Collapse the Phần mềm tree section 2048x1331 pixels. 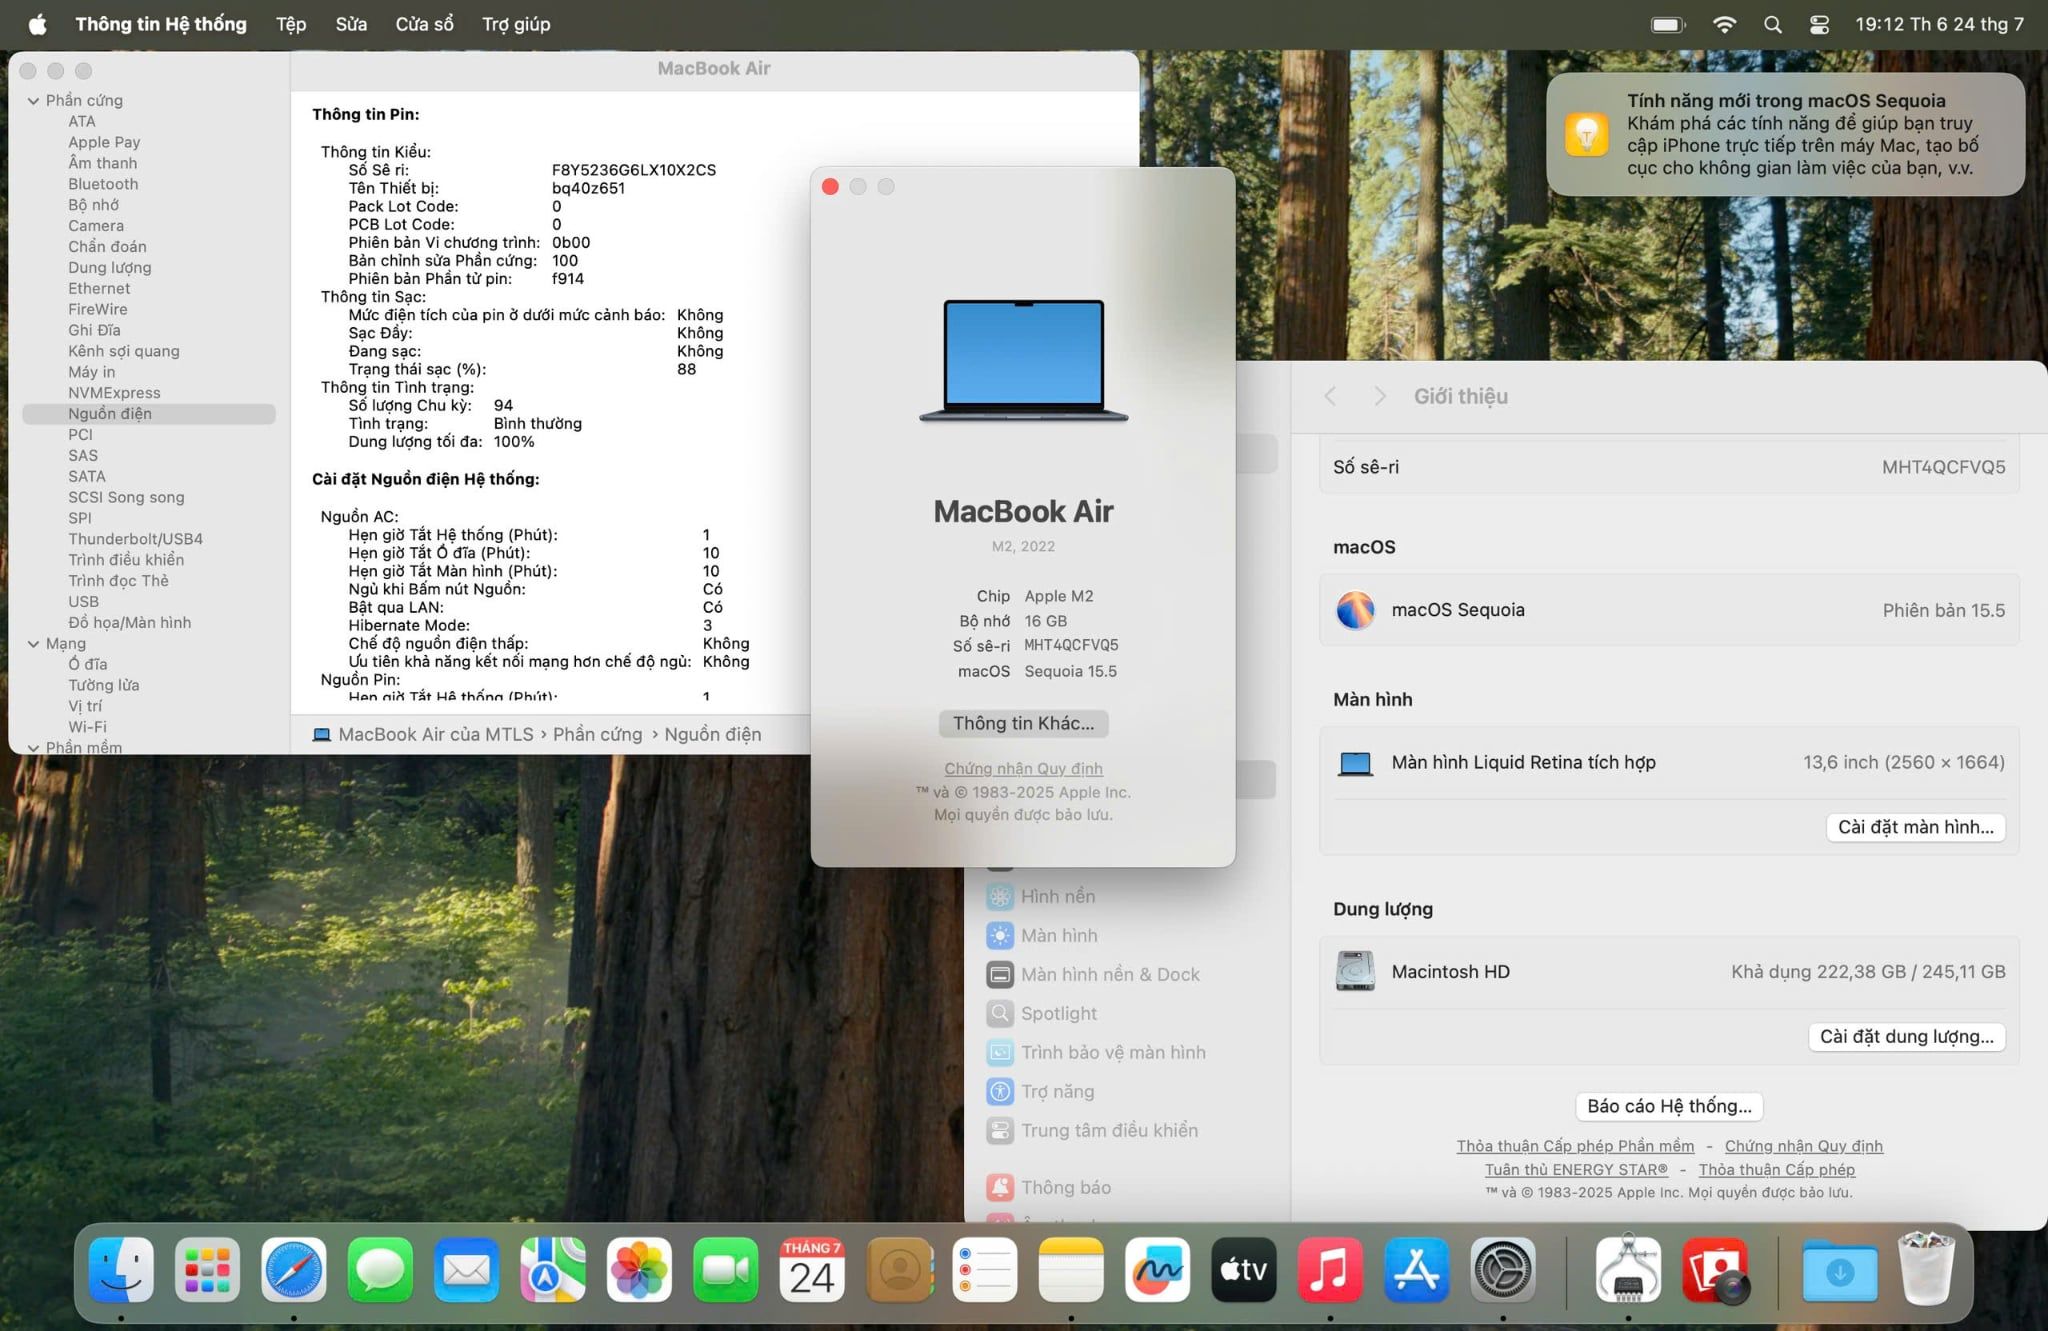coord(34,747)
